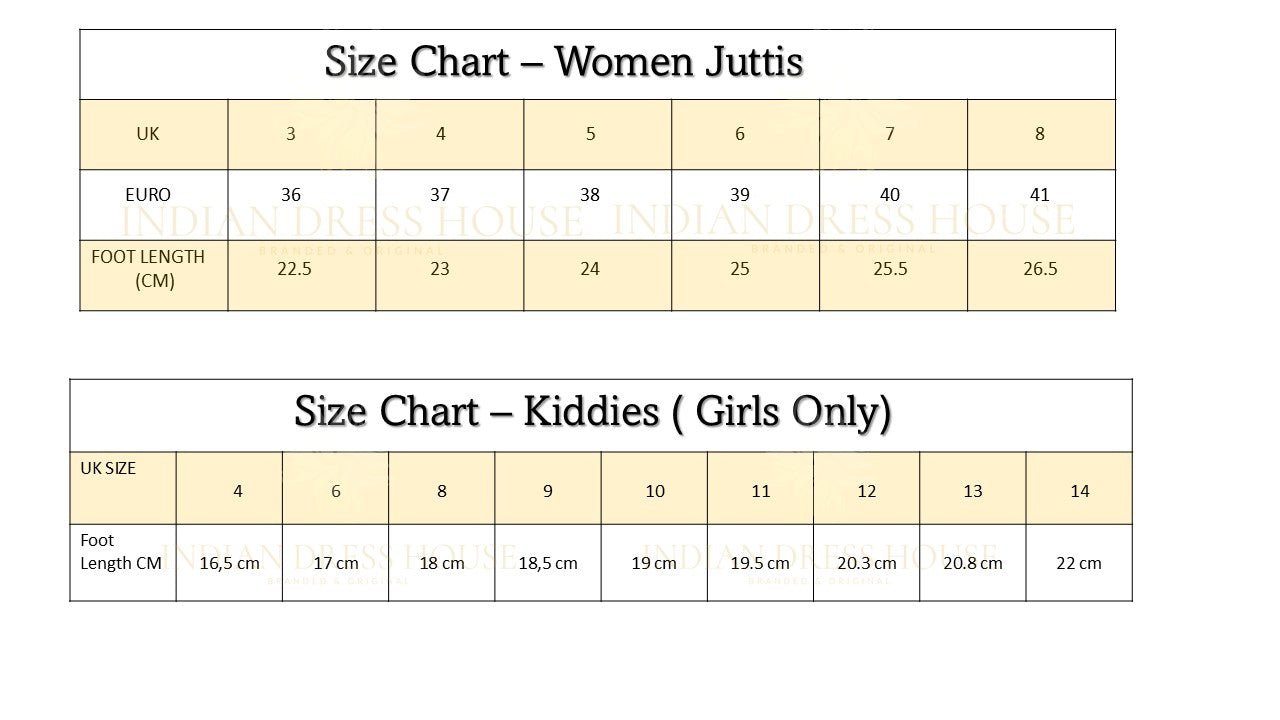This screenshot has width=1280, height=720.
Task: Select the EURO row label
Action: (x=148, y=195)
